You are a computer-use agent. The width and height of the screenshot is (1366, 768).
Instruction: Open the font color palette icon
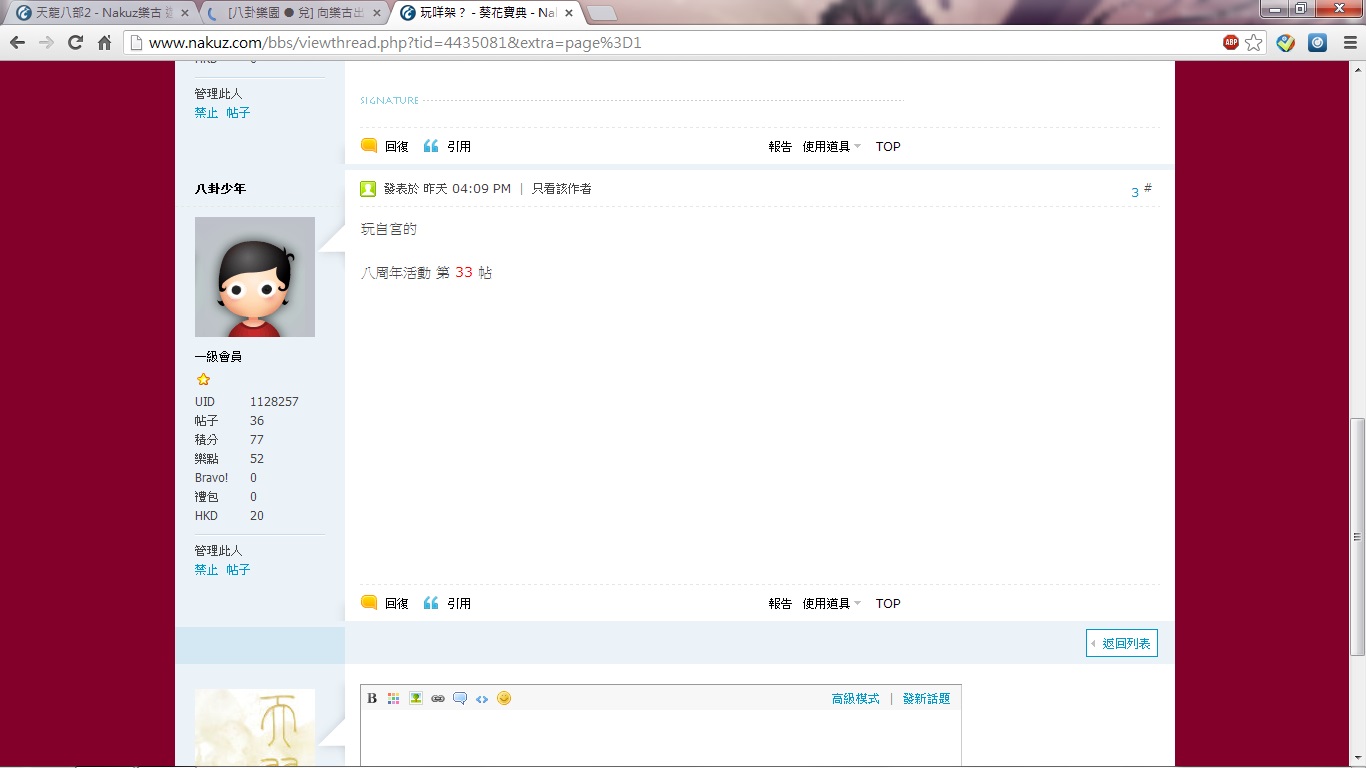394,698
